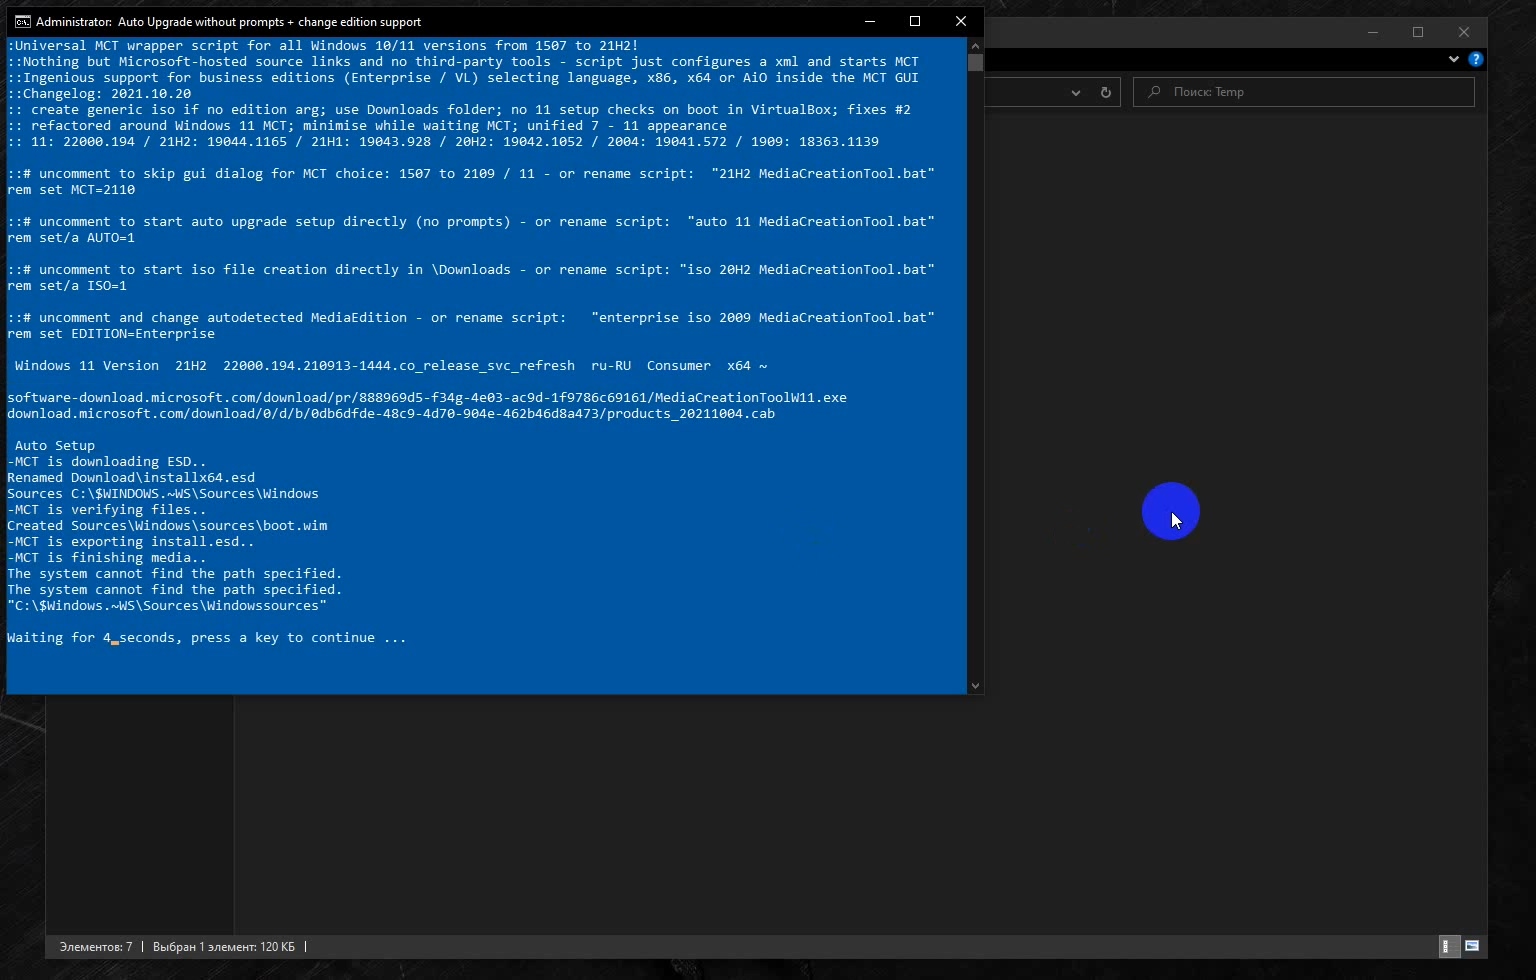
Task: Click the products_20211004.cab URL line
Action: pyautogui.click(x=391, y=414)
